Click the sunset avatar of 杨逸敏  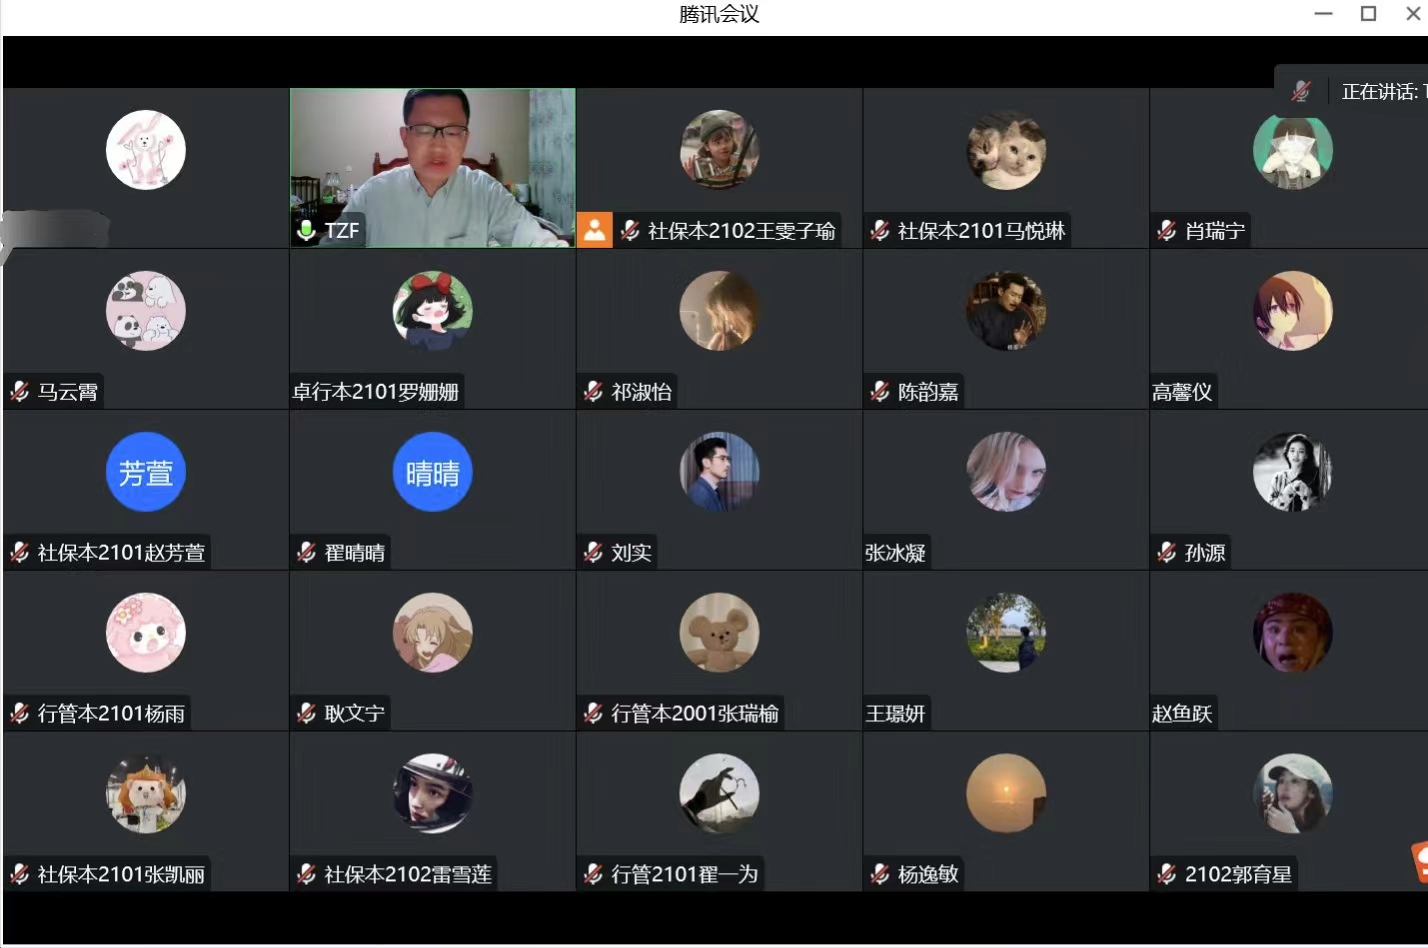1006,794
